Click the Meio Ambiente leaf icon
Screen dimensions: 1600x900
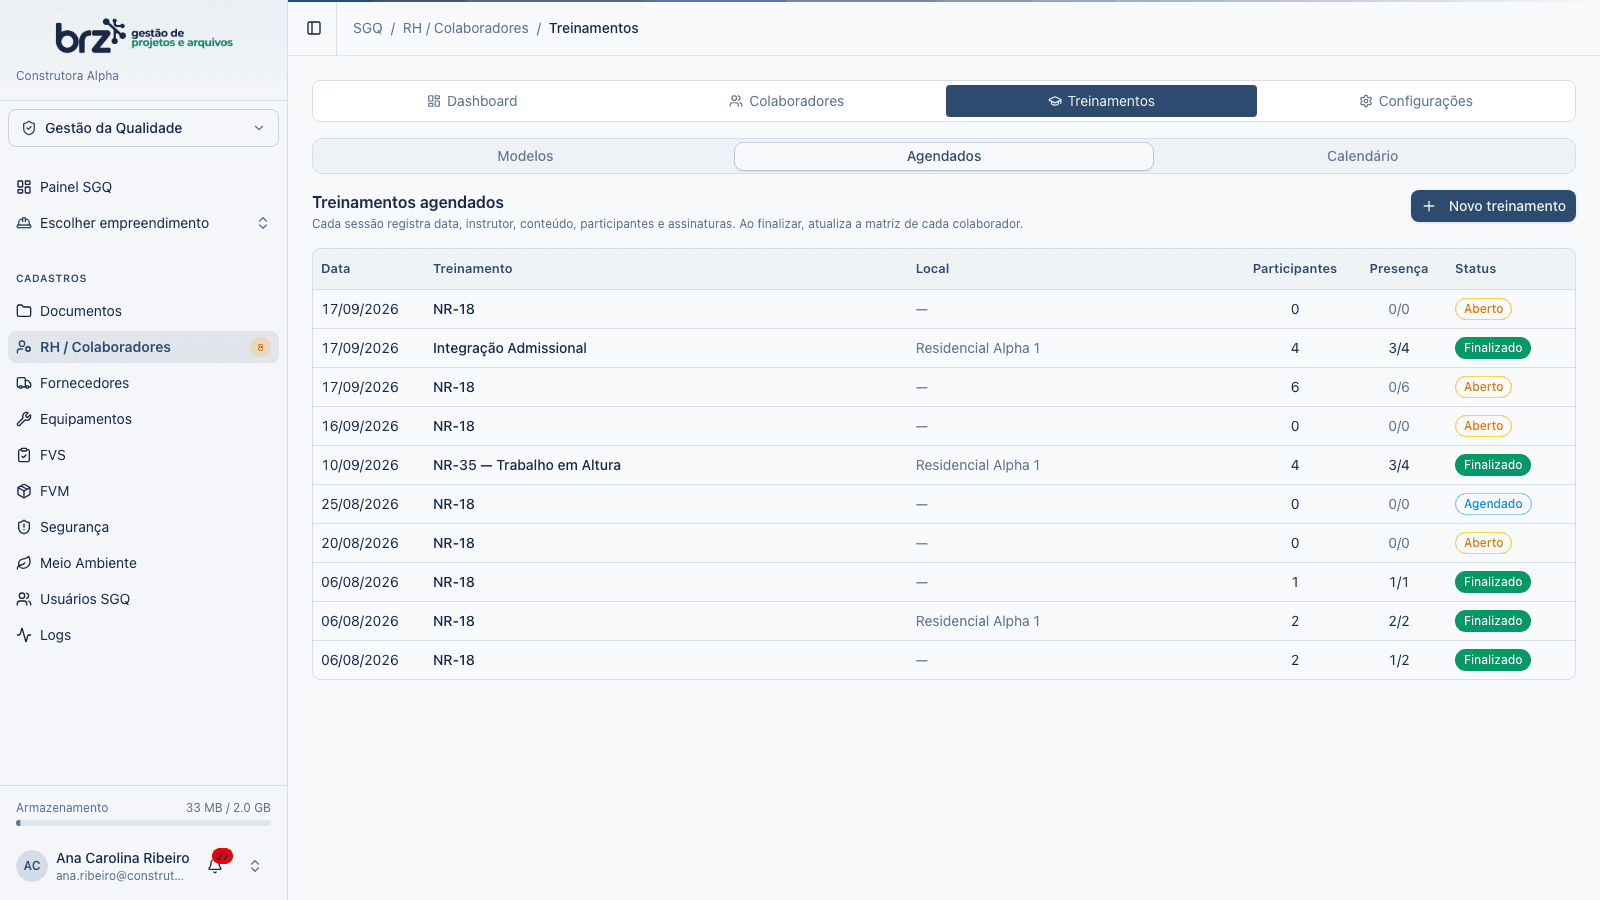point(24,563)
